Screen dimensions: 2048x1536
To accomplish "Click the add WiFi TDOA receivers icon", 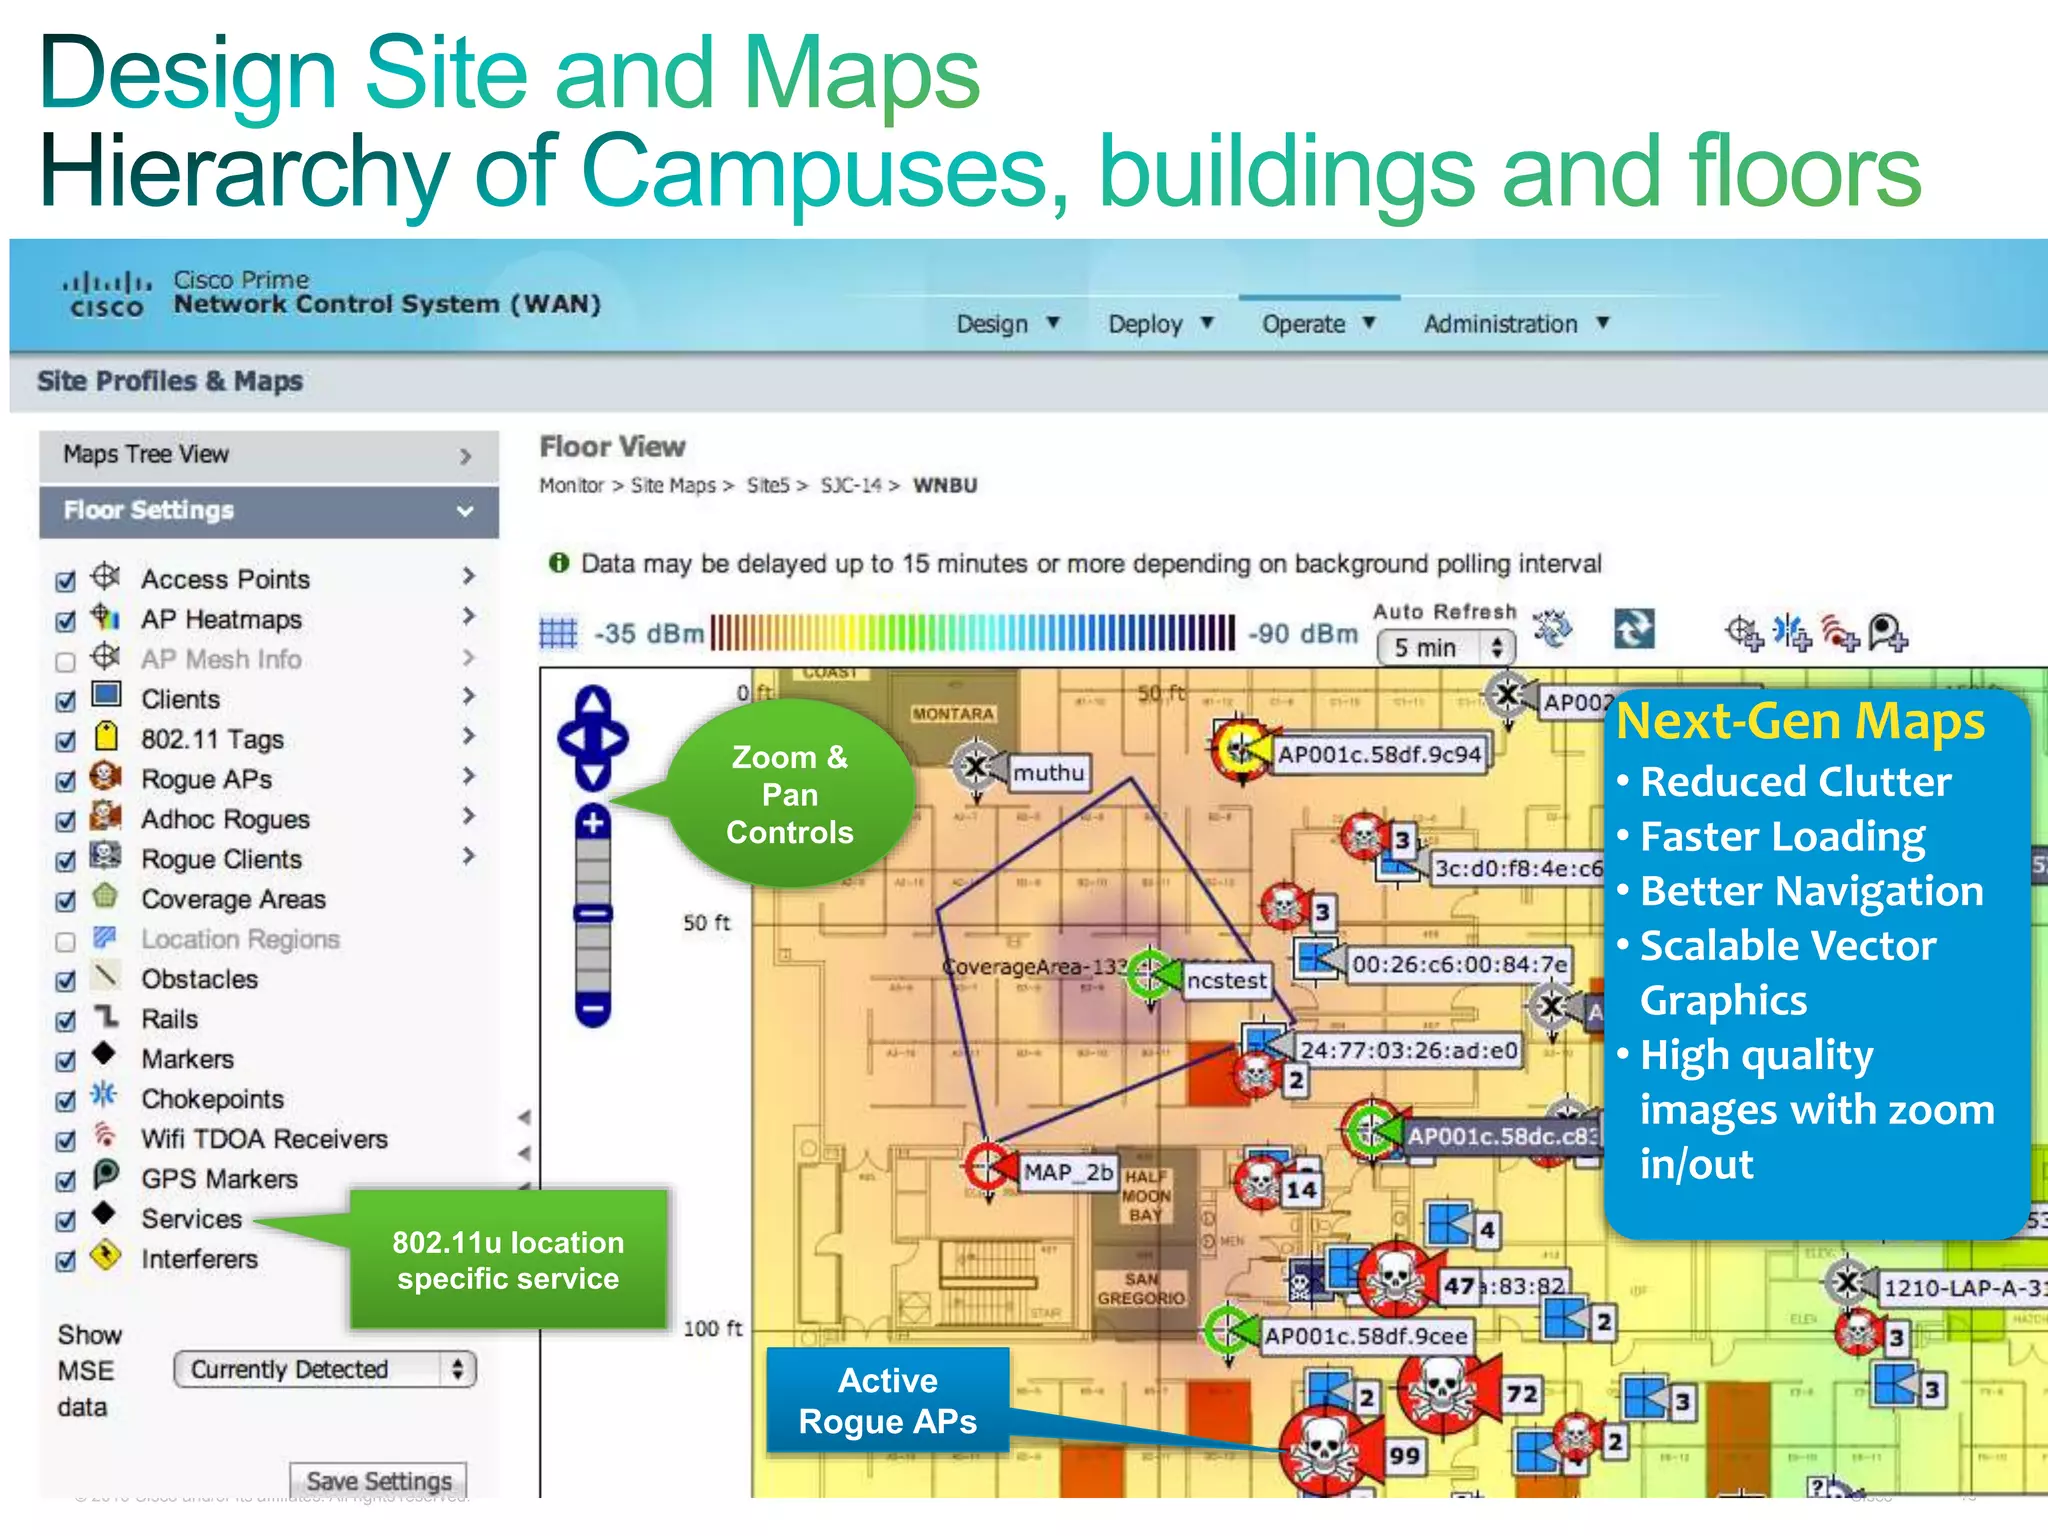I will click(1840, 632).
